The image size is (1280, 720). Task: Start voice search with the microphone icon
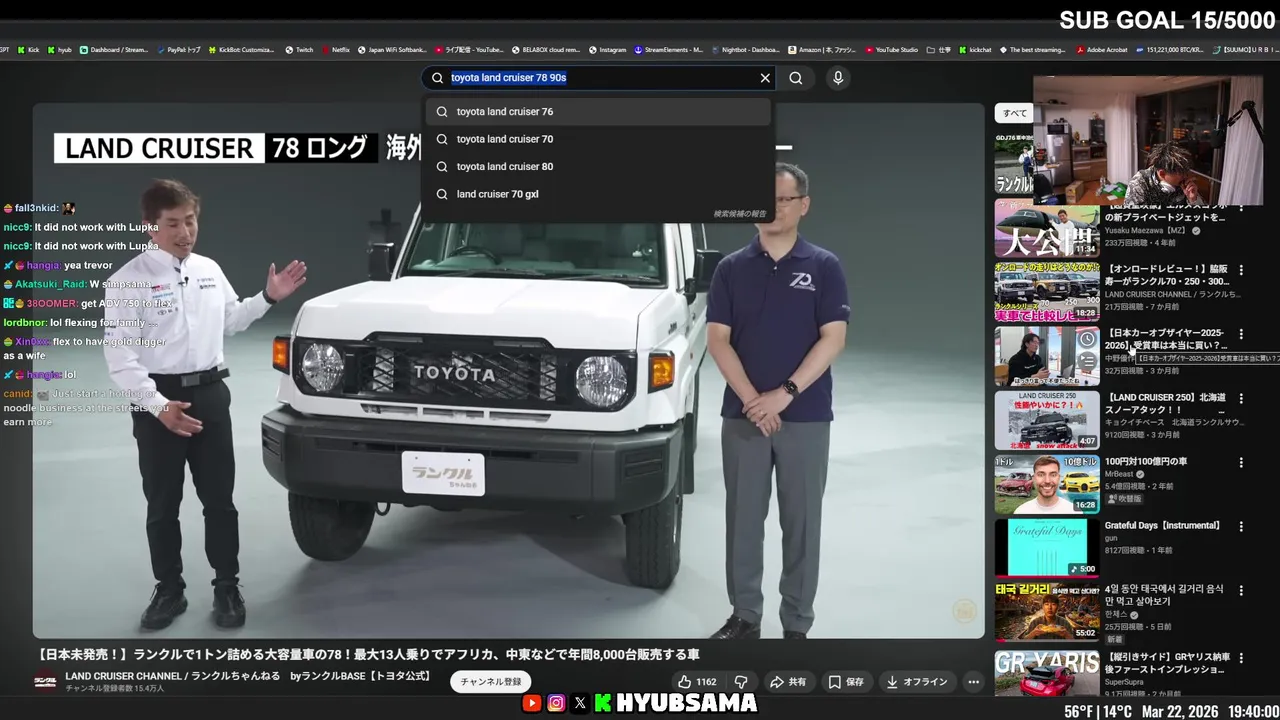(838, 78)
